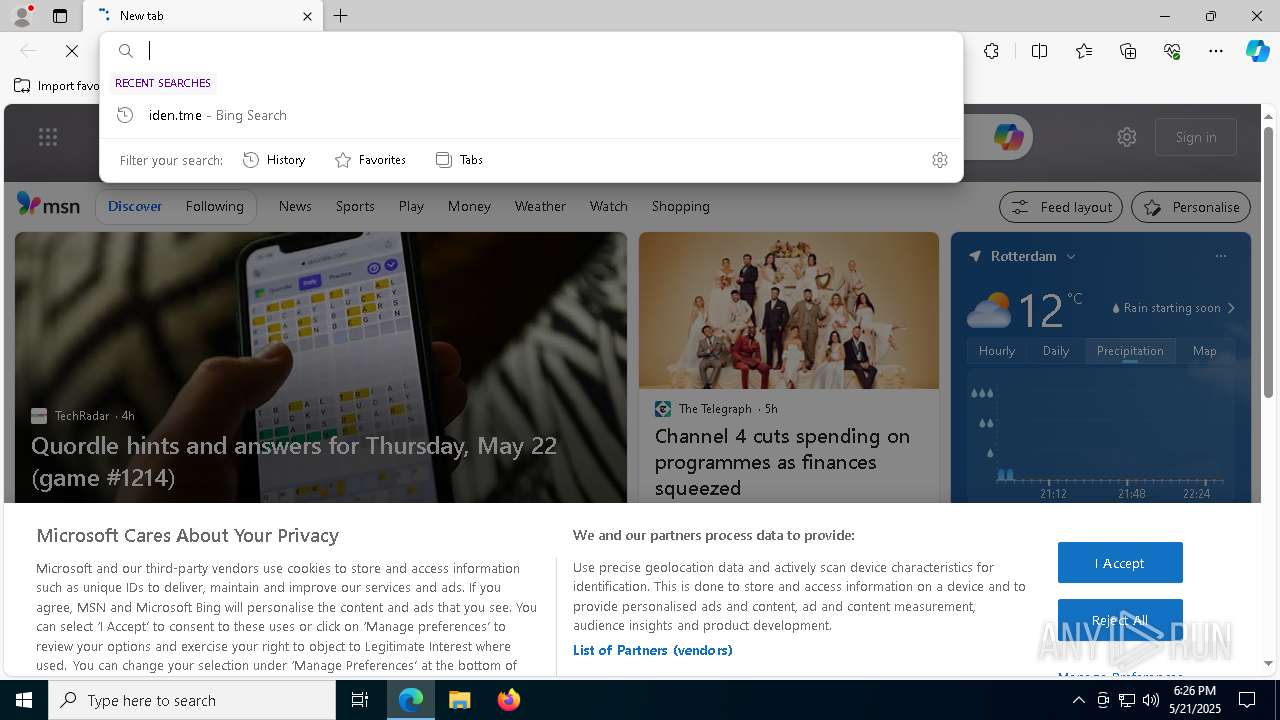Select Map weather tab
This screenshot has height=720, width=1280.
1204,351
